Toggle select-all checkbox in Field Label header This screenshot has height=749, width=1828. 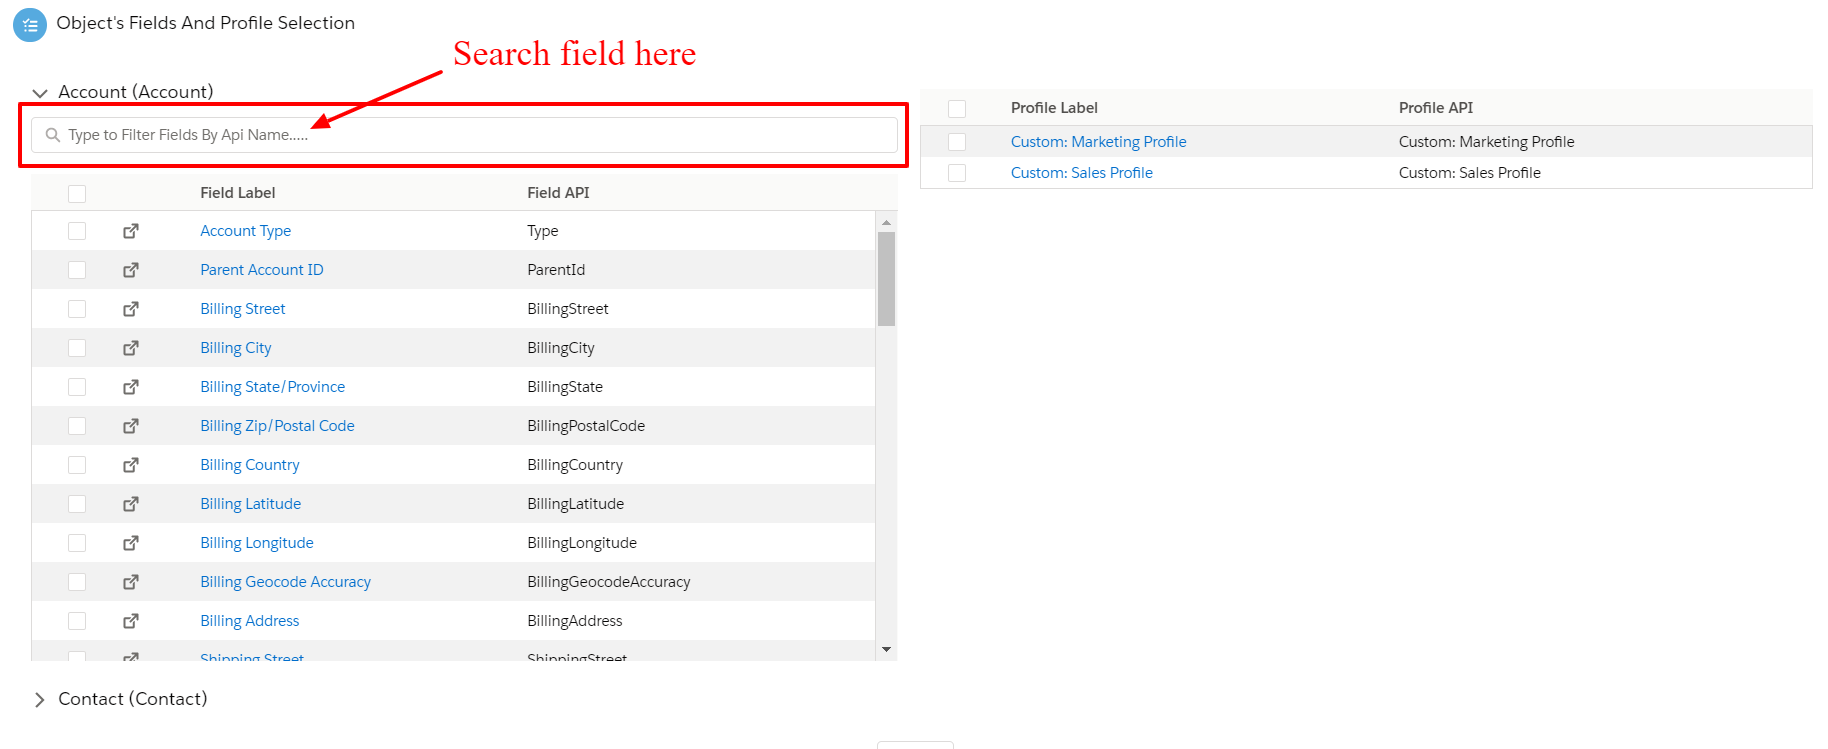tap(77, 193)
